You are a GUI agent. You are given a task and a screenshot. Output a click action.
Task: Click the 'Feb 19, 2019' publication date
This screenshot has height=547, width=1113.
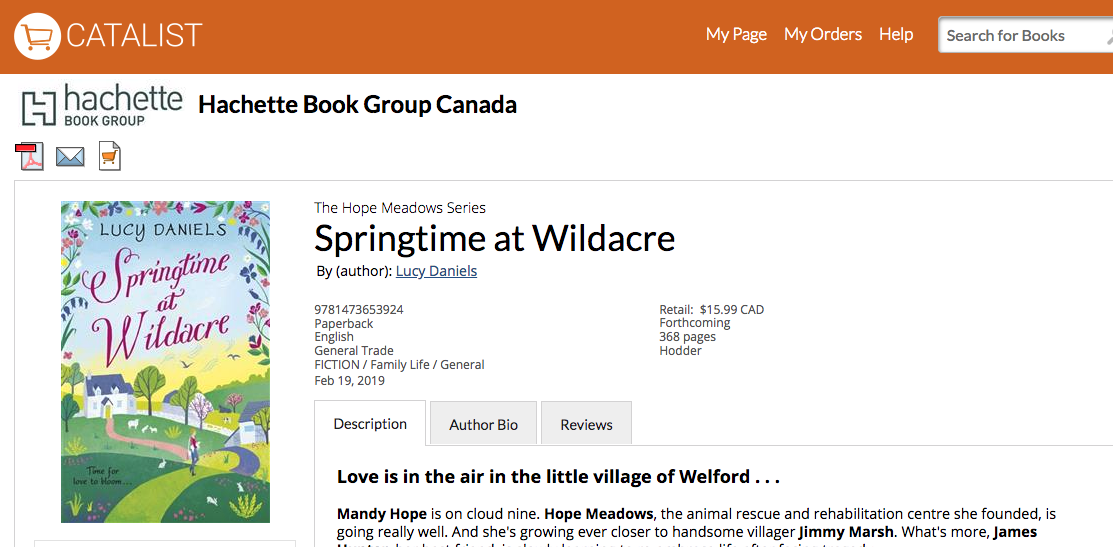pos(349,381)
